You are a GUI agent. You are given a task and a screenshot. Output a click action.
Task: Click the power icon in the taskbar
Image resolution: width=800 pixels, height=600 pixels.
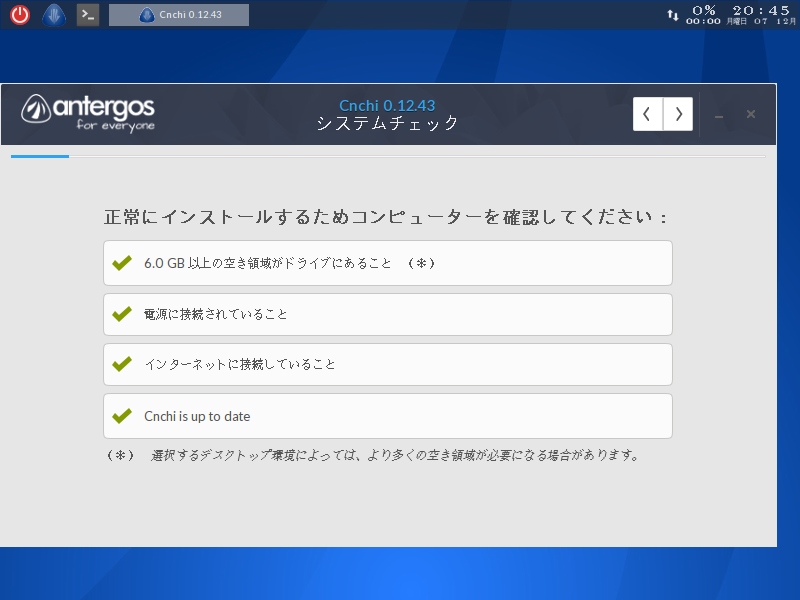(x=18, y=14)
